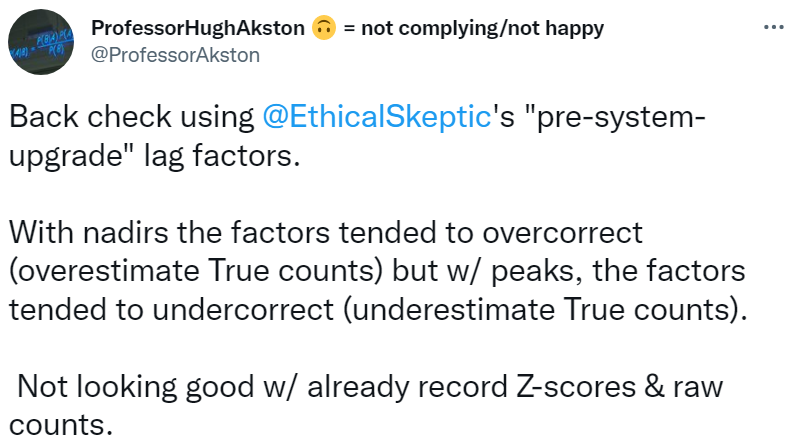
Task: Click the "Back check using" opening words
Action: tap(131, 118)
